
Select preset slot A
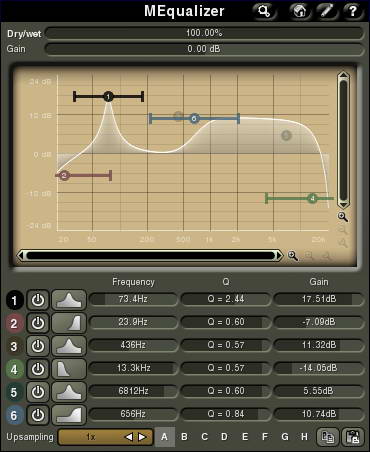(165, 437)
